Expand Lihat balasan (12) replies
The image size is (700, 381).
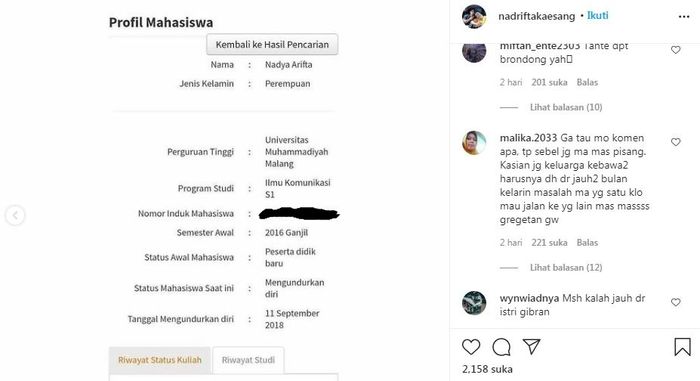(566, 268)
